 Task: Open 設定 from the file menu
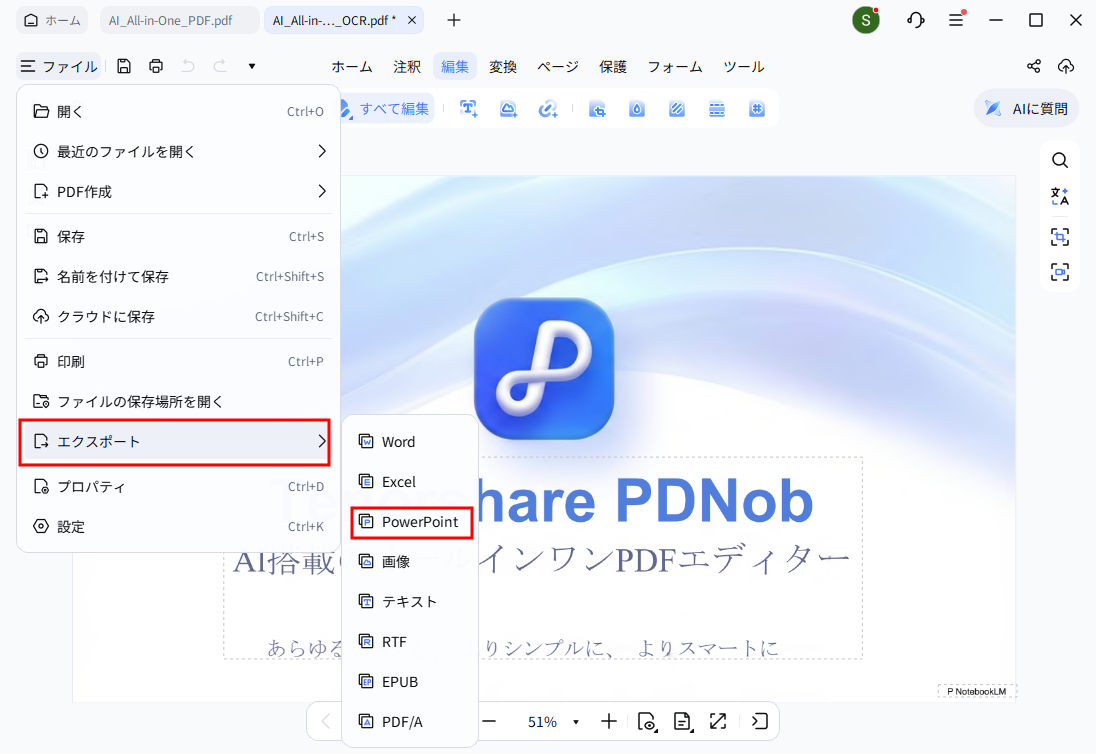pyautogui.click(x=178, y=526)
